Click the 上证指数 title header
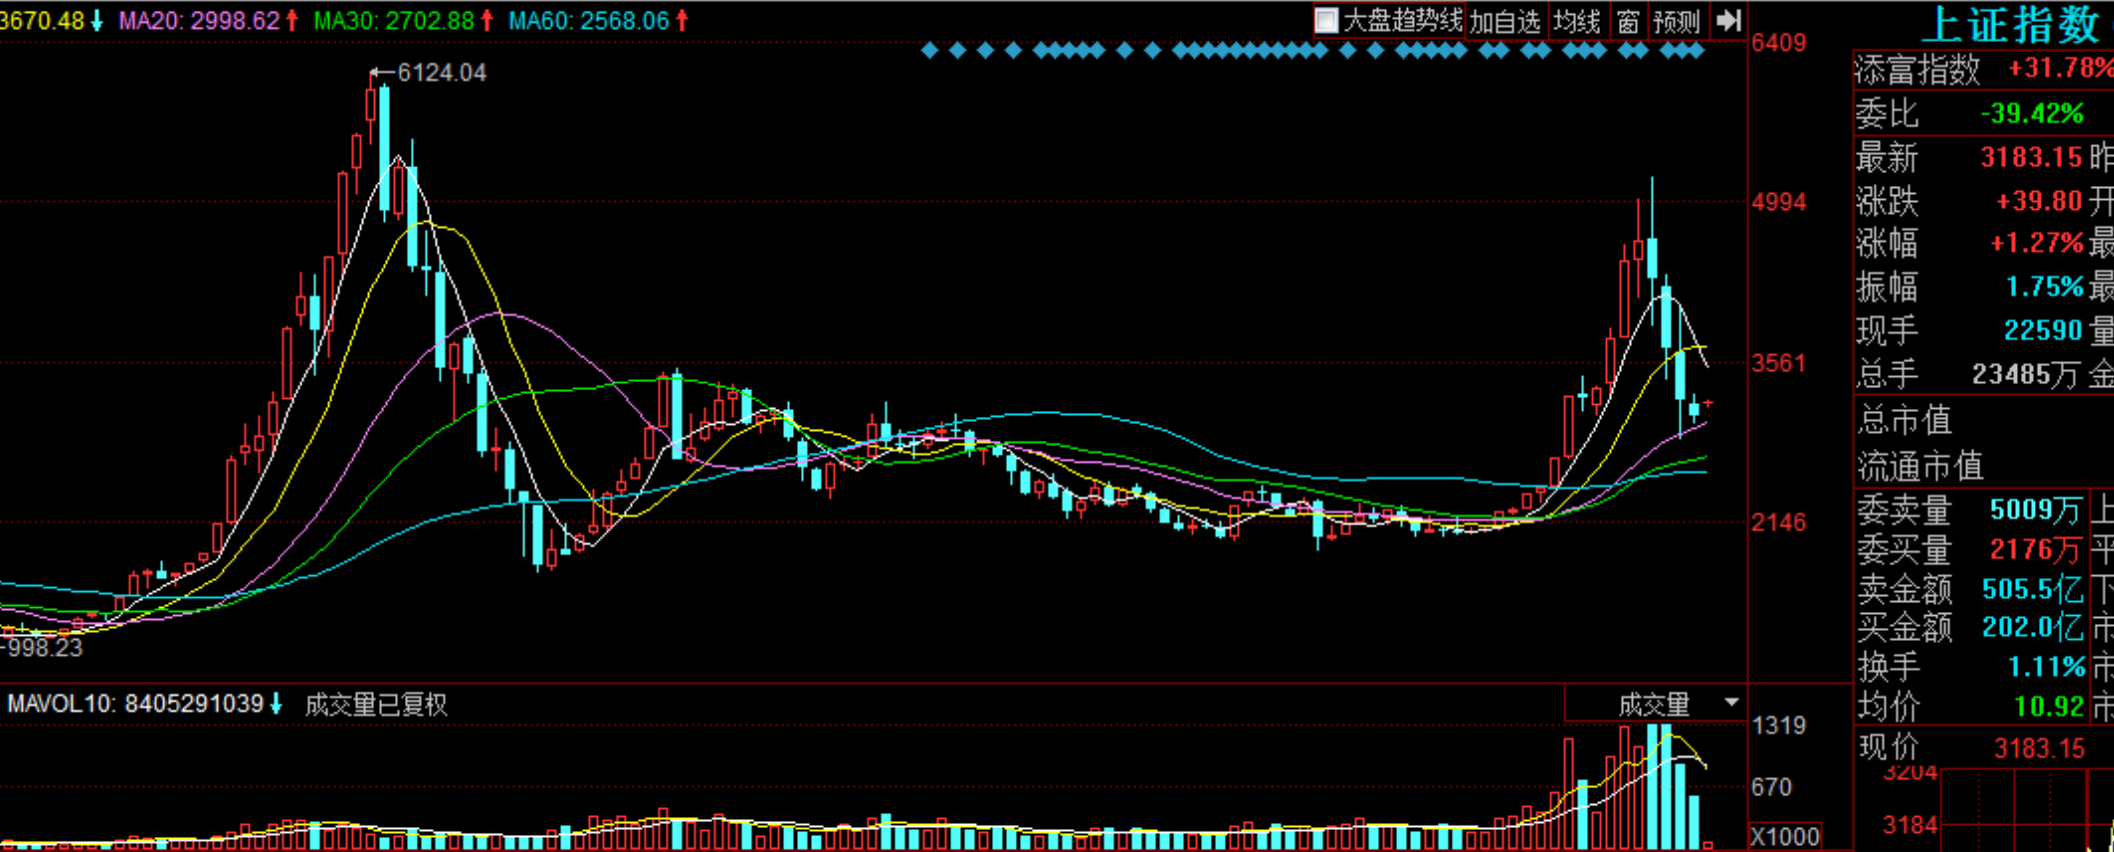 pyautogui.click(x=2010, y=25)
